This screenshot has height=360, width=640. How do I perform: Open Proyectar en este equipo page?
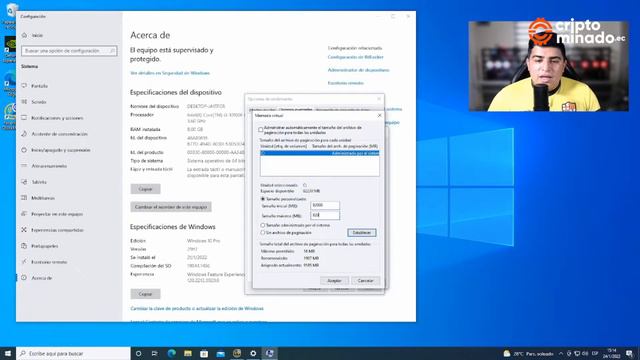(x=57, y=214)
